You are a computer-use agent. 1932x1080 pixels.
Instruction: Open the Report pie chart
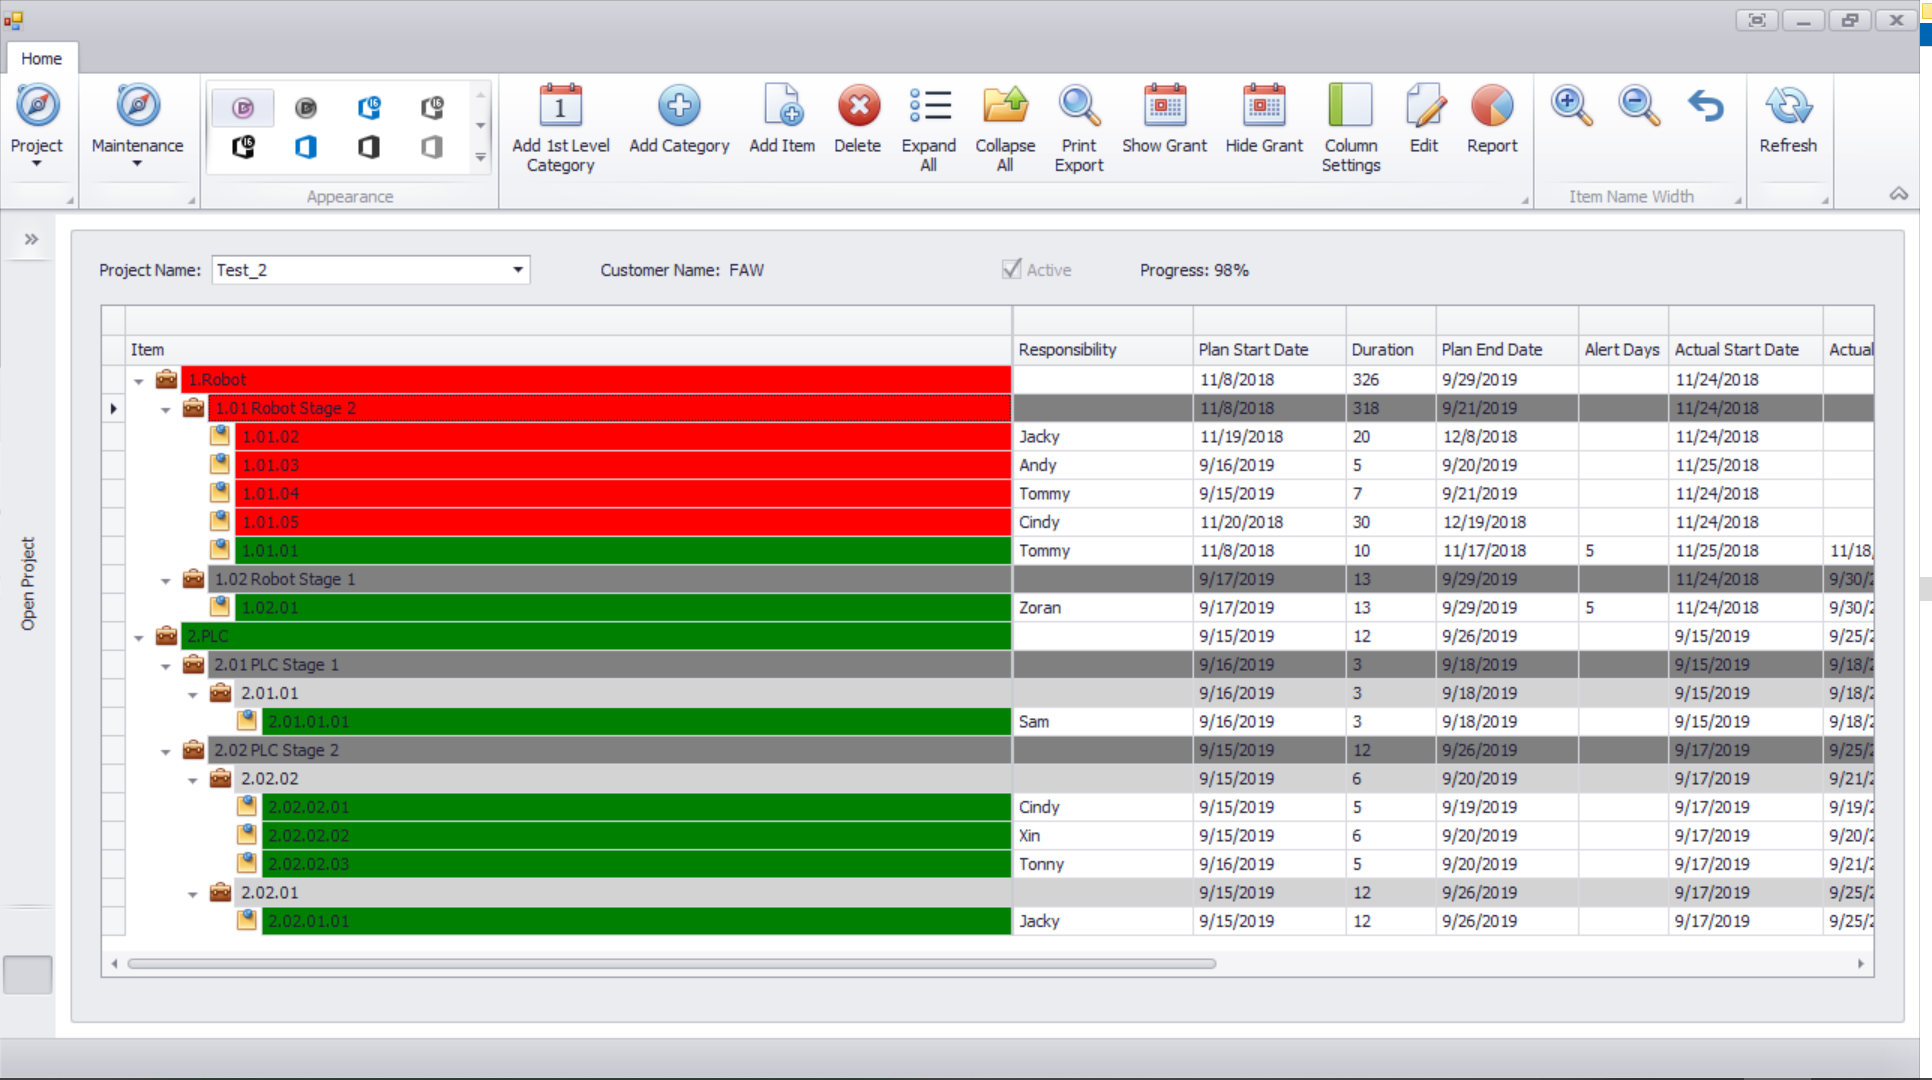(x=1492, y=106)
